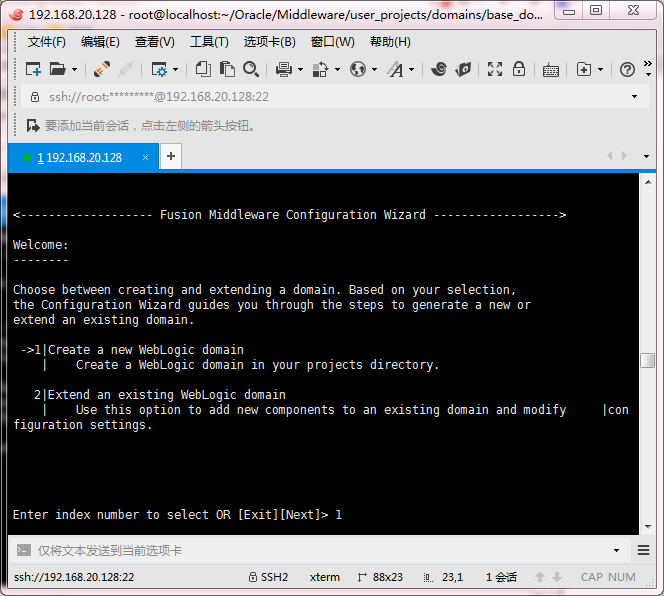Image resolution: width=664 pixels, height=596 pixels.
Task: Click the globe encoding icon
Action: click(x=358, y=69)
